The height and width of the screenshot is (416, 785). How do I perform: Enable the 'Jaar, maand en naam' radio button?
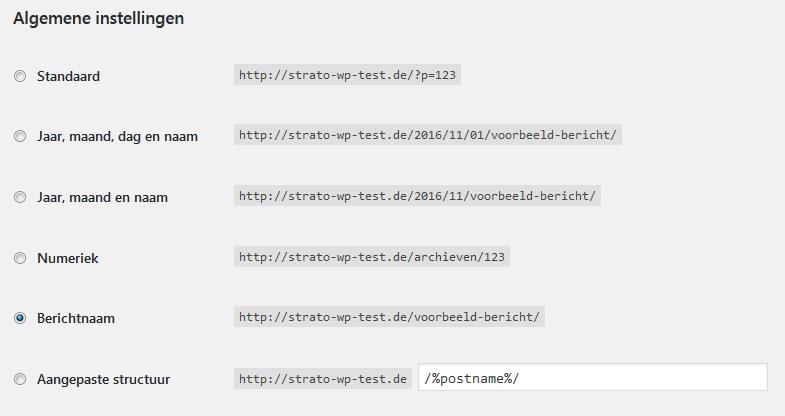pos(20,198)
